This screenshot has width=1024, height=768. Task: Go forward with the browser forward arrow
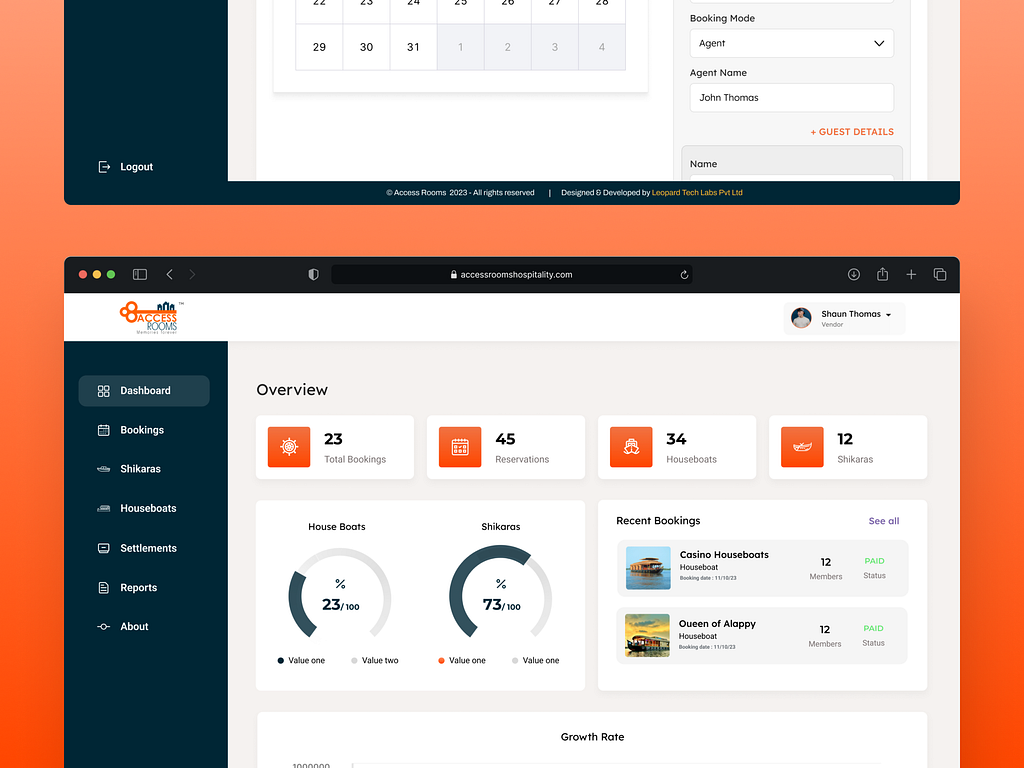coord(192,275)
